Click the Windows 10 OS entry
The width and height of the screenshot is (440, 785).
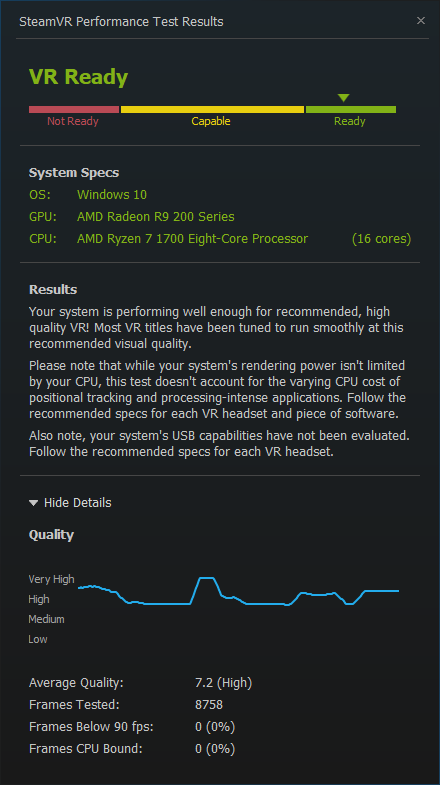(x=112, y=194)
